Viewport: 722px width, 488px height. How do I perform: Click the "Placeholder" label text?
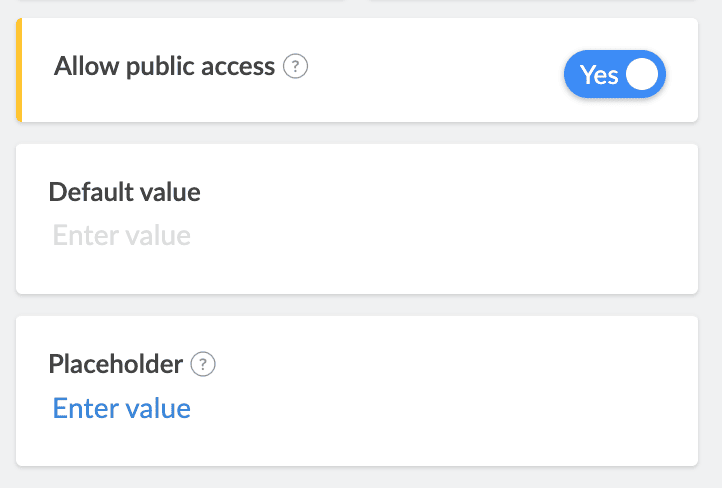[x=115, y=364]
